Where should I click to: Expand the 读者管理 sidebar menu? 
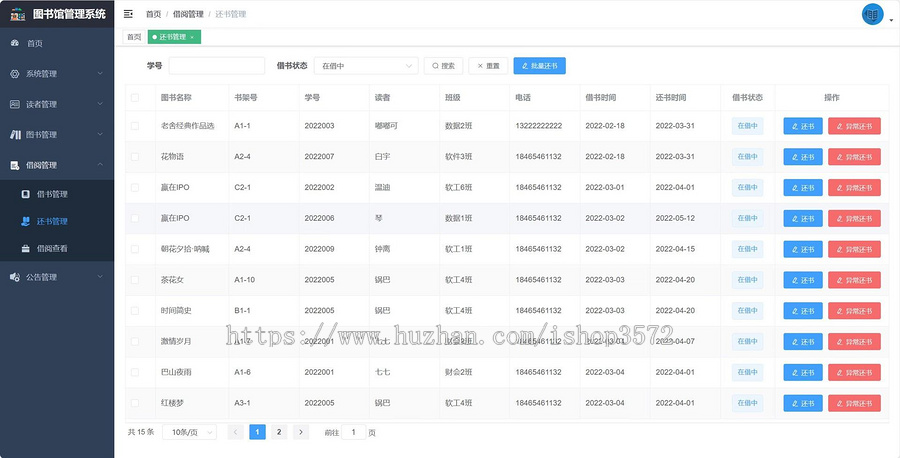(x=57, y=104)
